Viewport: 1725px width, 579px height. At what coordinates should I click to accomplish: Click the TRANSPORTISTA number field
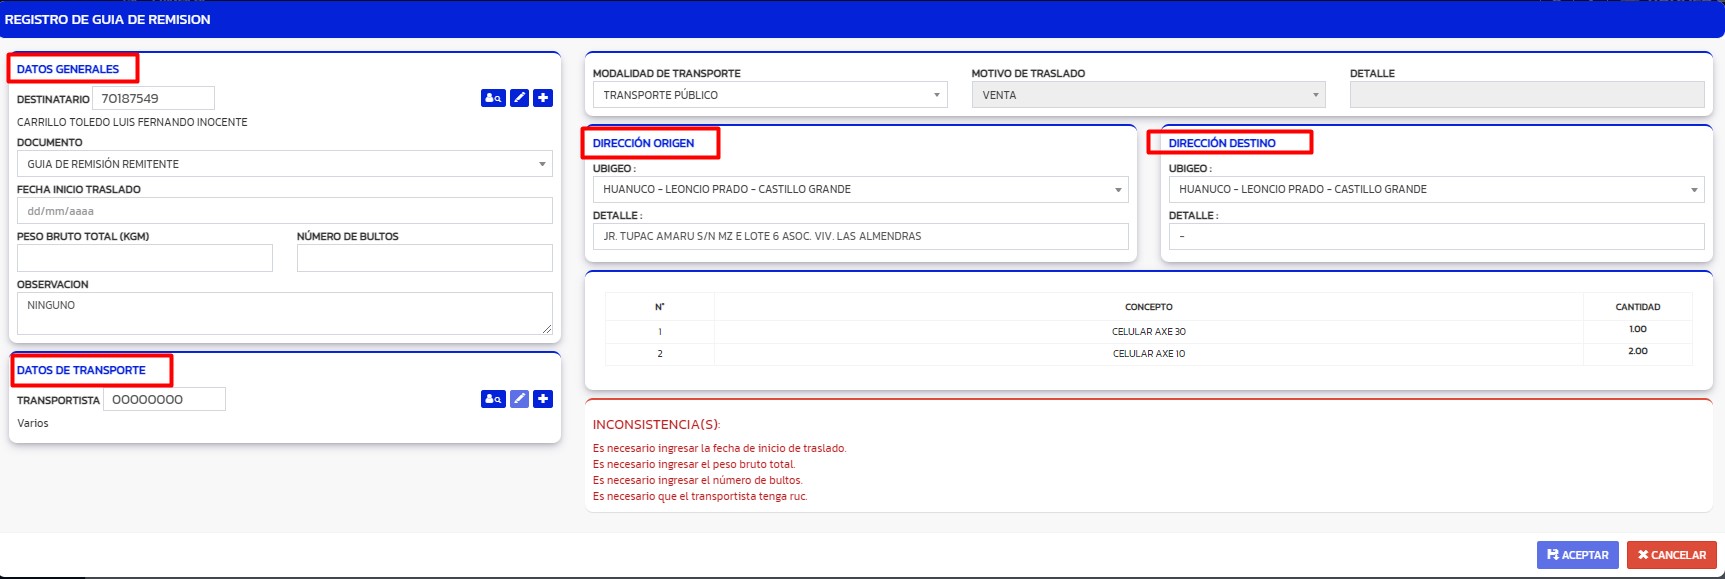pyautogui.click(x=164, y=399)
